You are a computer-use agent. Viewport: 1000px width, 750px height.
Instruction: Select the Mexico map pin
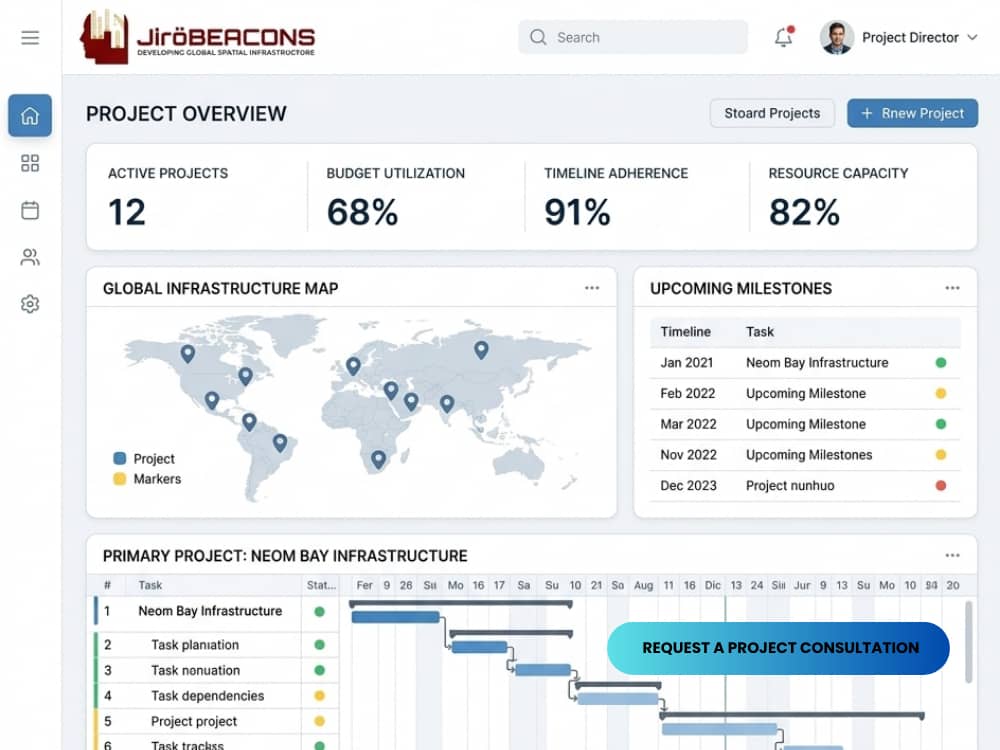click(212, 400)
